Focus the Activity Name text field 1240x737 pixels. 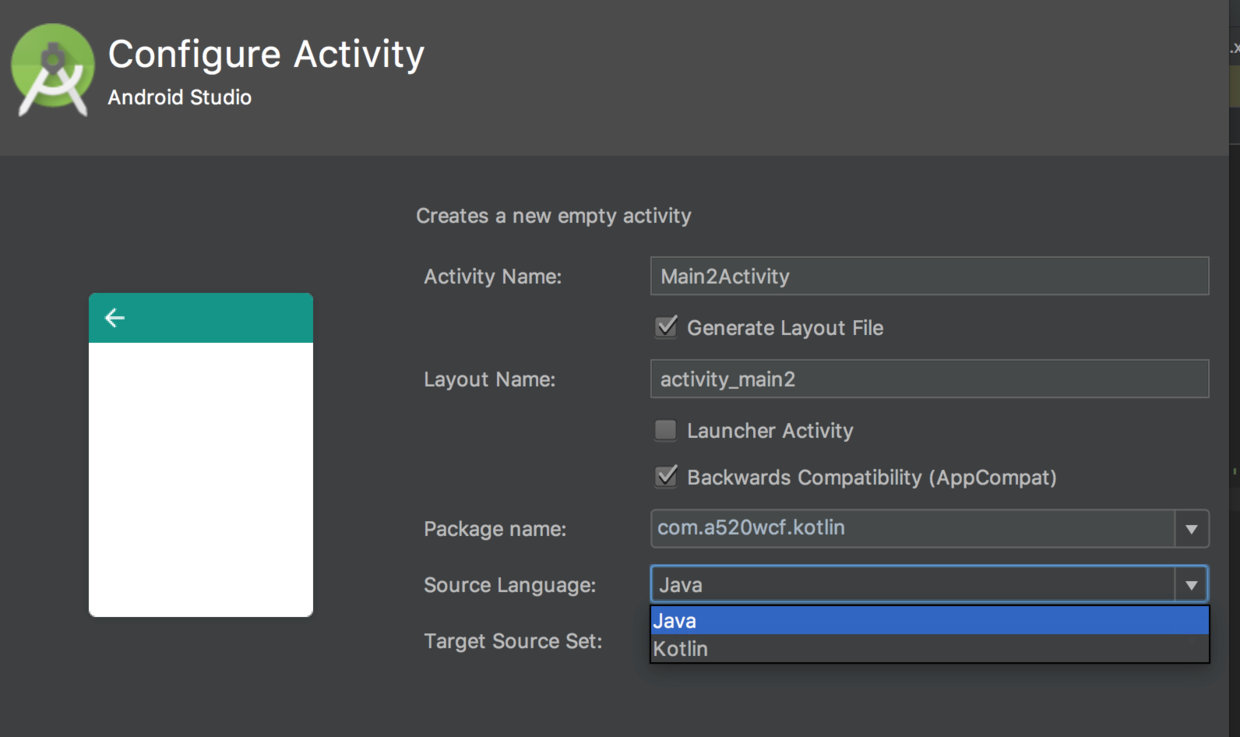pyautogui.click(x=928, y=276)
